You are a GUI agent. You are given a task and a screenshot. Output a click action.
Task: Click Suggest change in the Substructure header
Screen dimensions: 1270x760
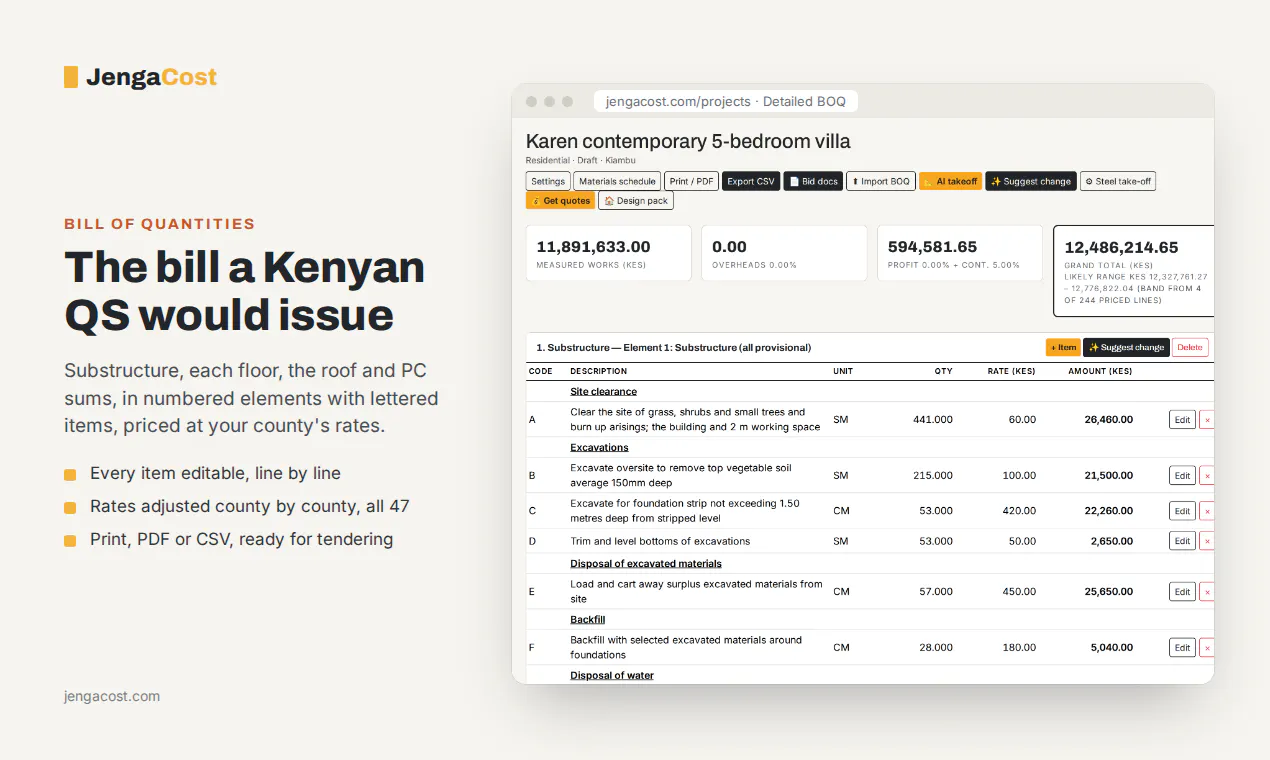click(1126, 347)
